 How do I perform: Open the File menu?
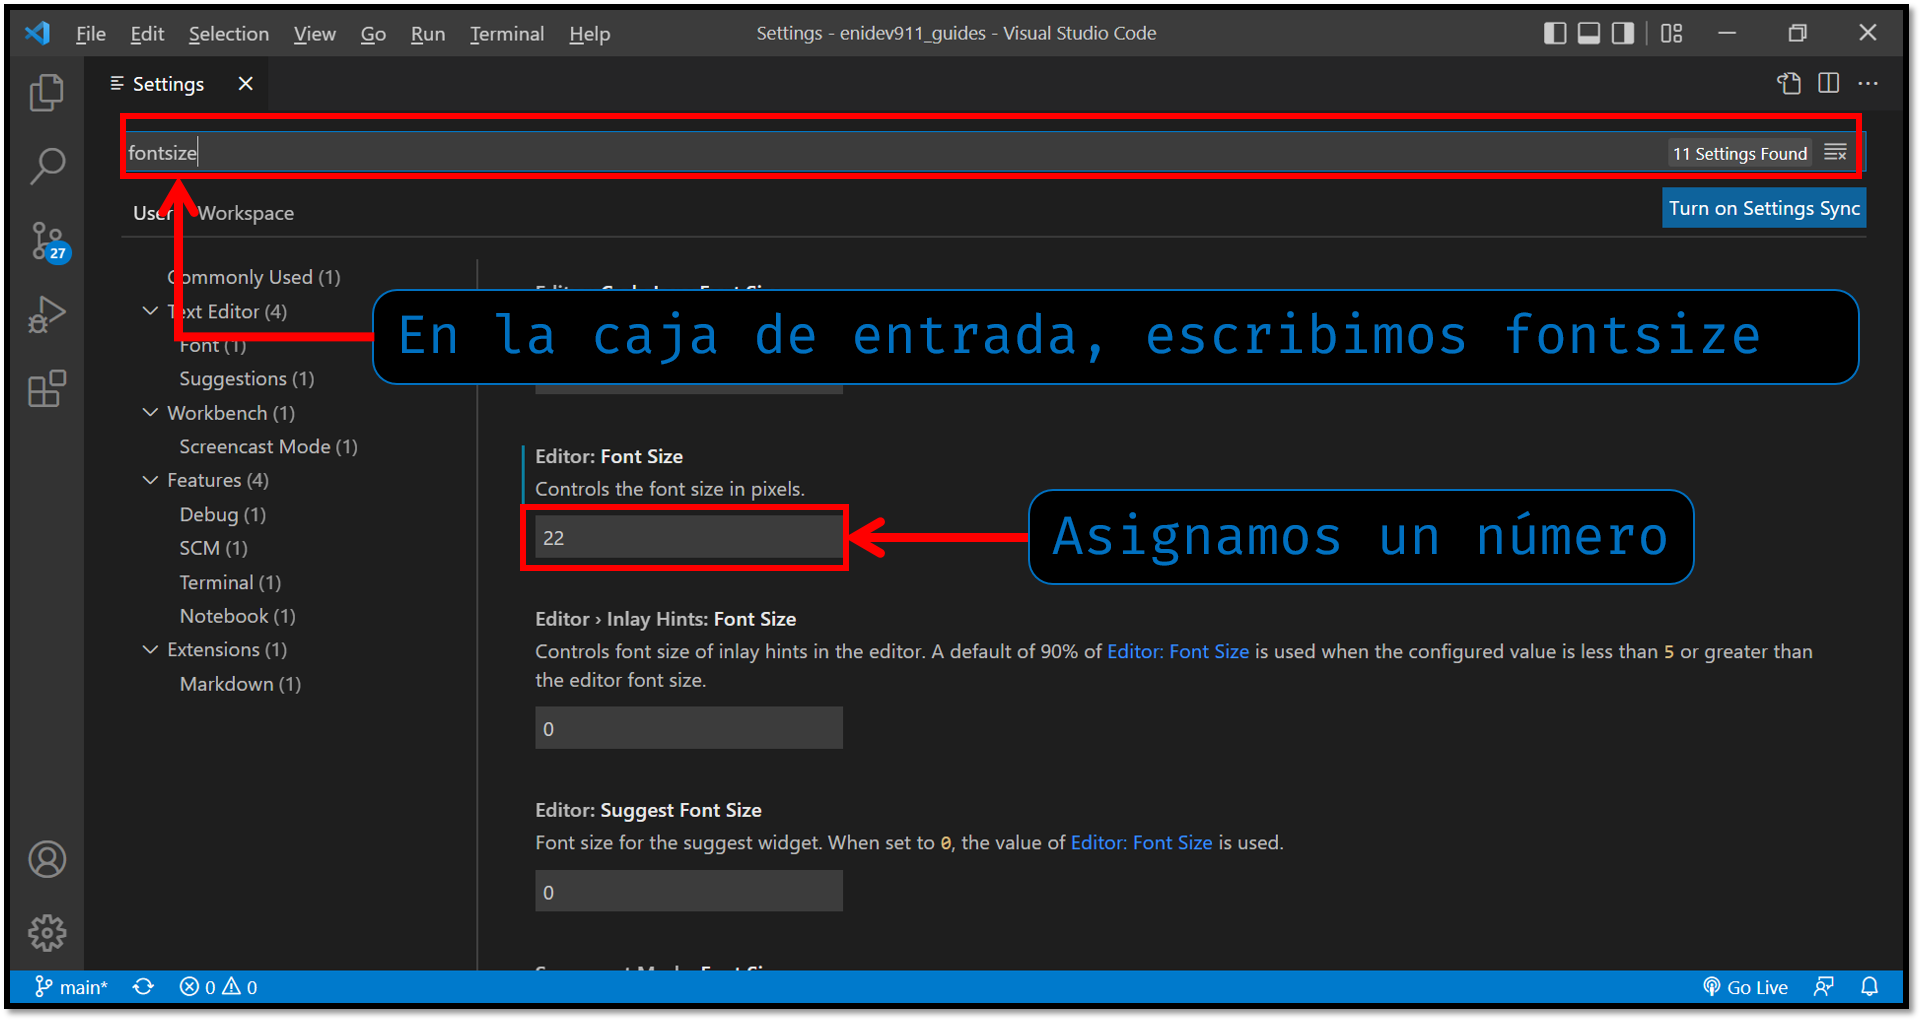[91, 34]
